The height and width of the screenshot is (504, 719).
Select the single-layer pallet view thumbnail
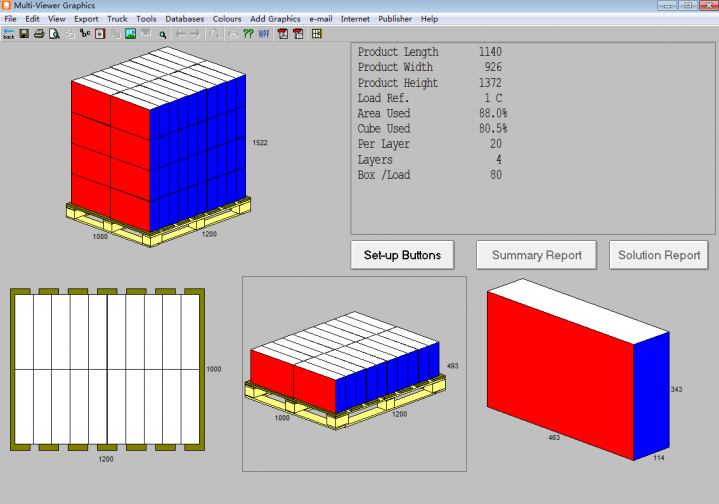point(354,374)
